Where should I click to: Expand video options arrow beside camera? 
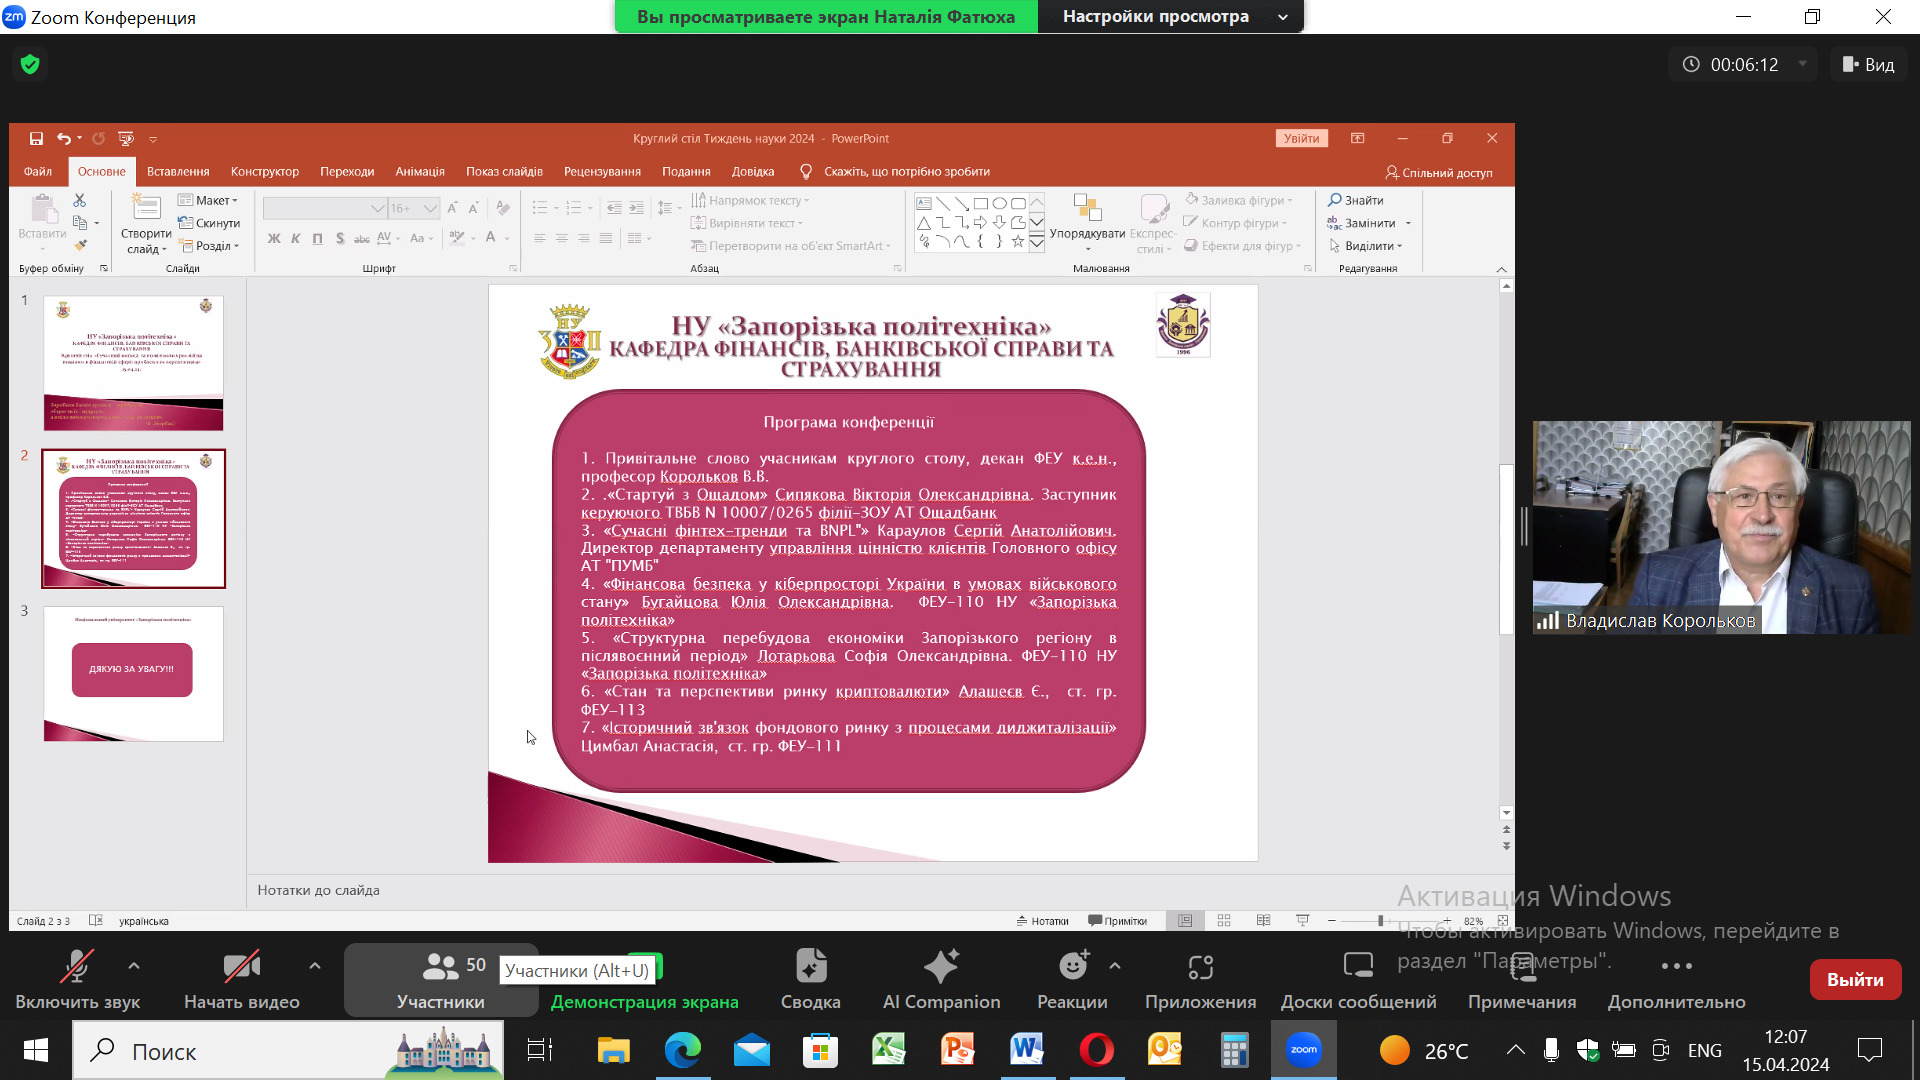click(315, 966)
